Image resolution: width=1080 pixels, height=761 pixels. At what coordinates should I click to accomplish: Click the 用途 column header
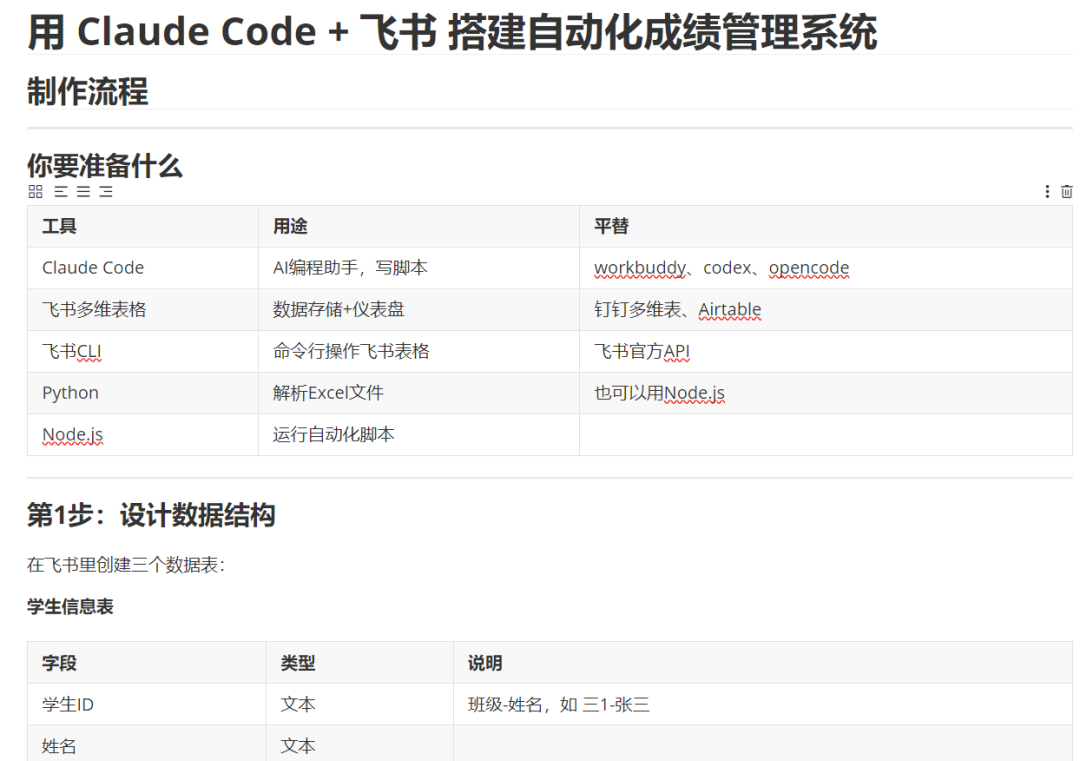[x=419, y=226]
